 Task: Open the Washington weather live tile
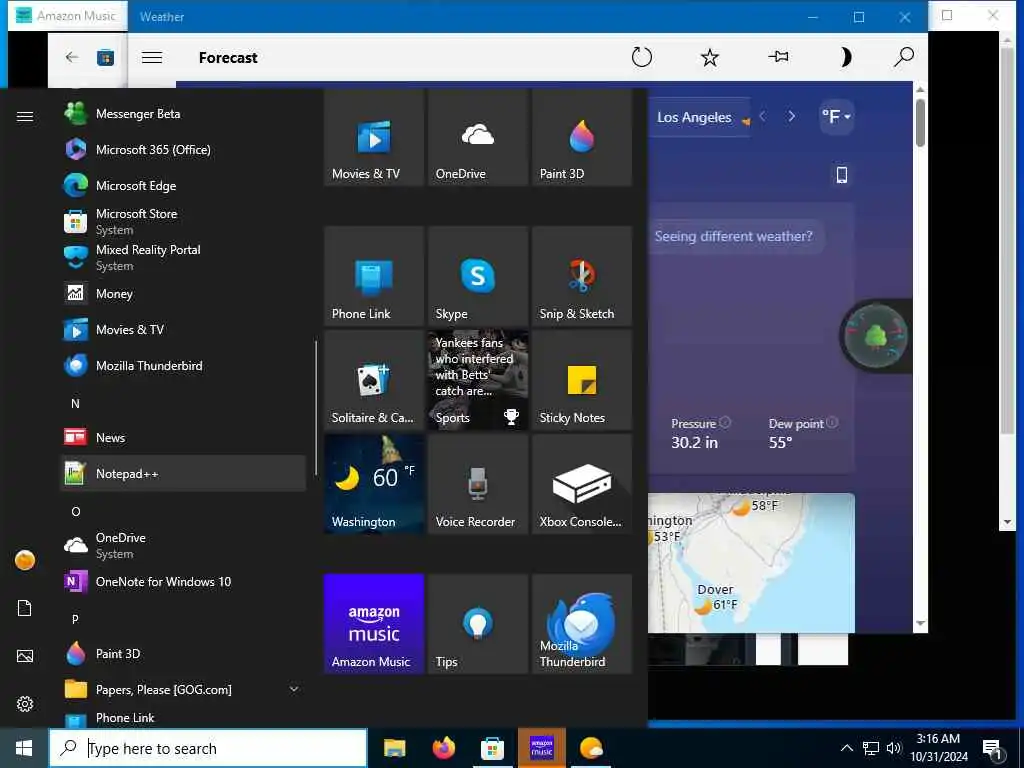374,484
